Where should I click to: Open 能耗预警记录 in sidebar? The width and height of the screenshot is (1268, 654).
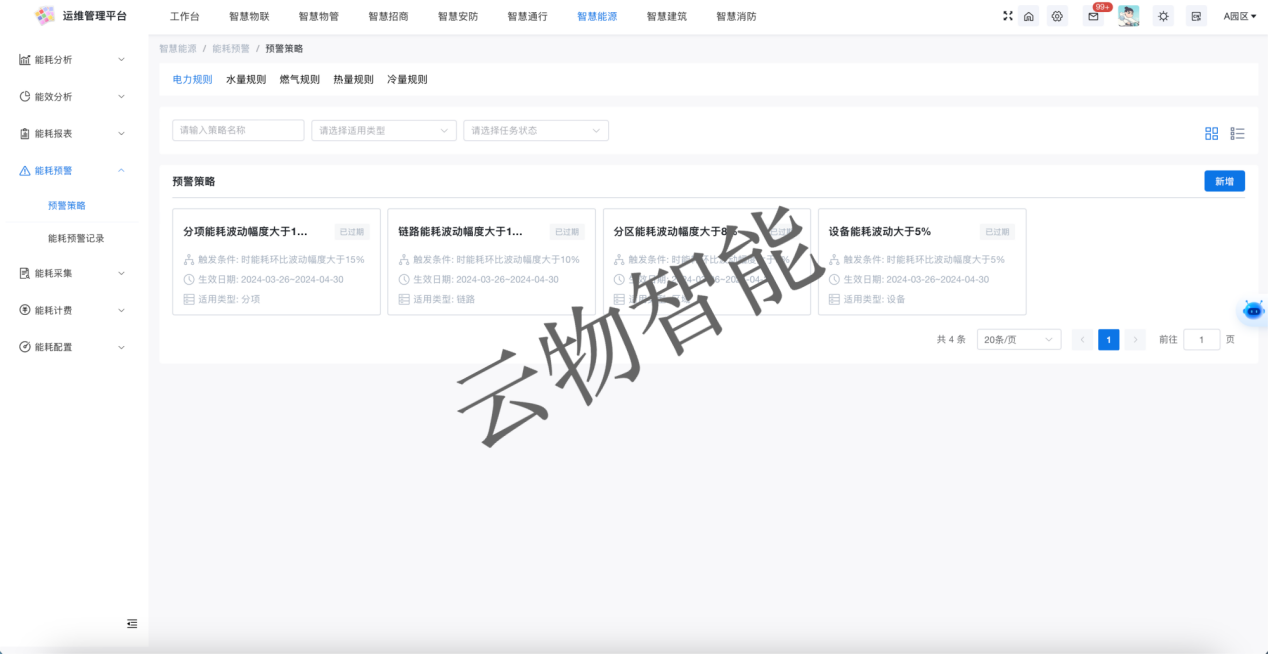(x=76, y=239)
